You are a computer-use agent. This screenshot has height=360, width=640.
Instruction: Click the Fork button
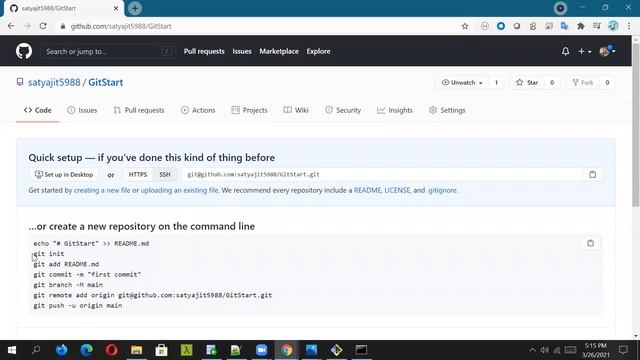(x=582, y=82)
